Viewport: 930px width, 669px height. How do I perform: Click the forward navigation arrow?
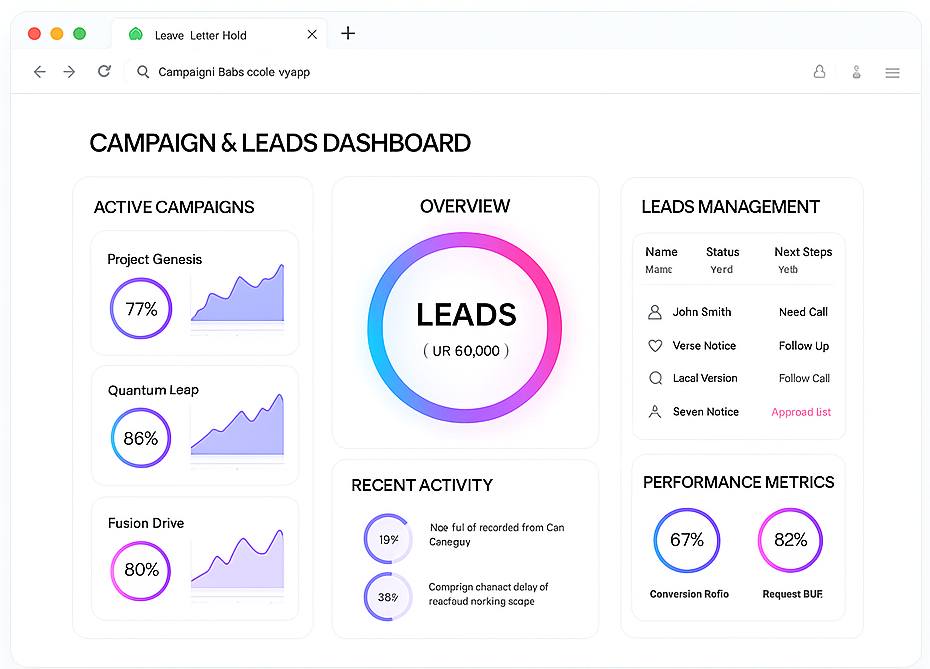68,72
